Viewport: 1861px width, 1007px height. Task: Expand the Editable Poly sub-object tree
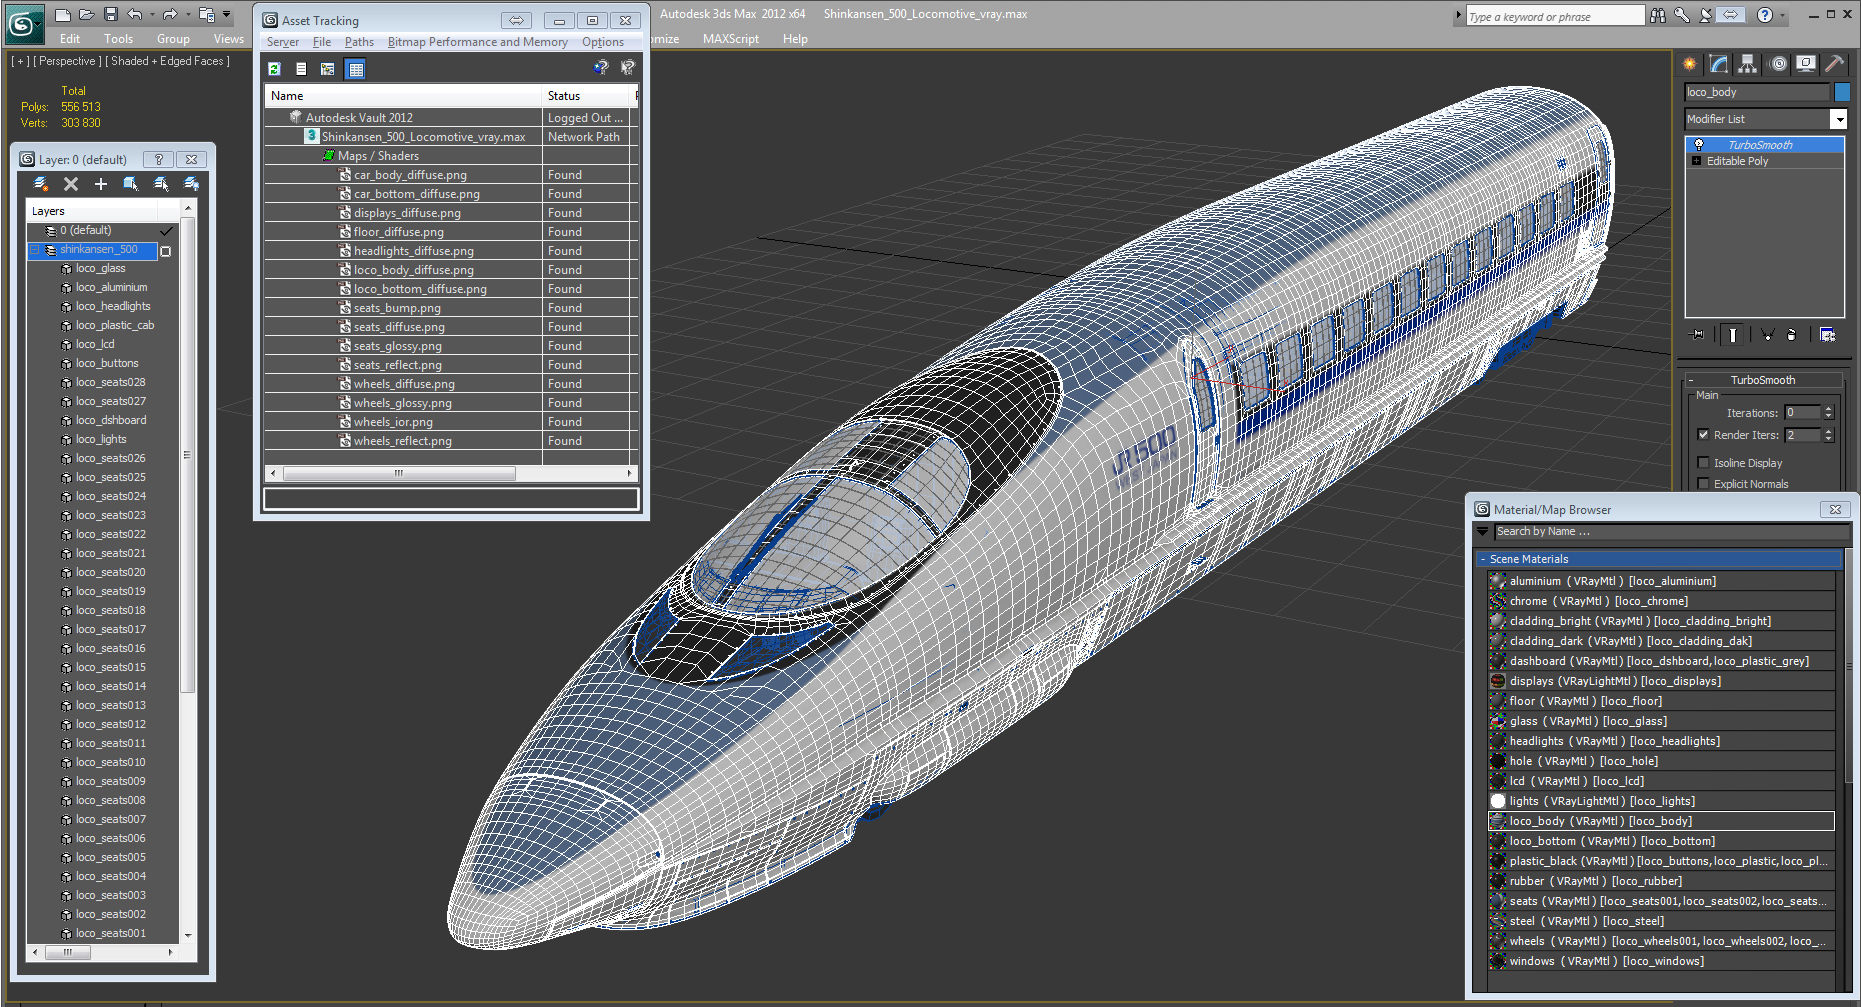pyautogui.click(x=1696, y=161)
